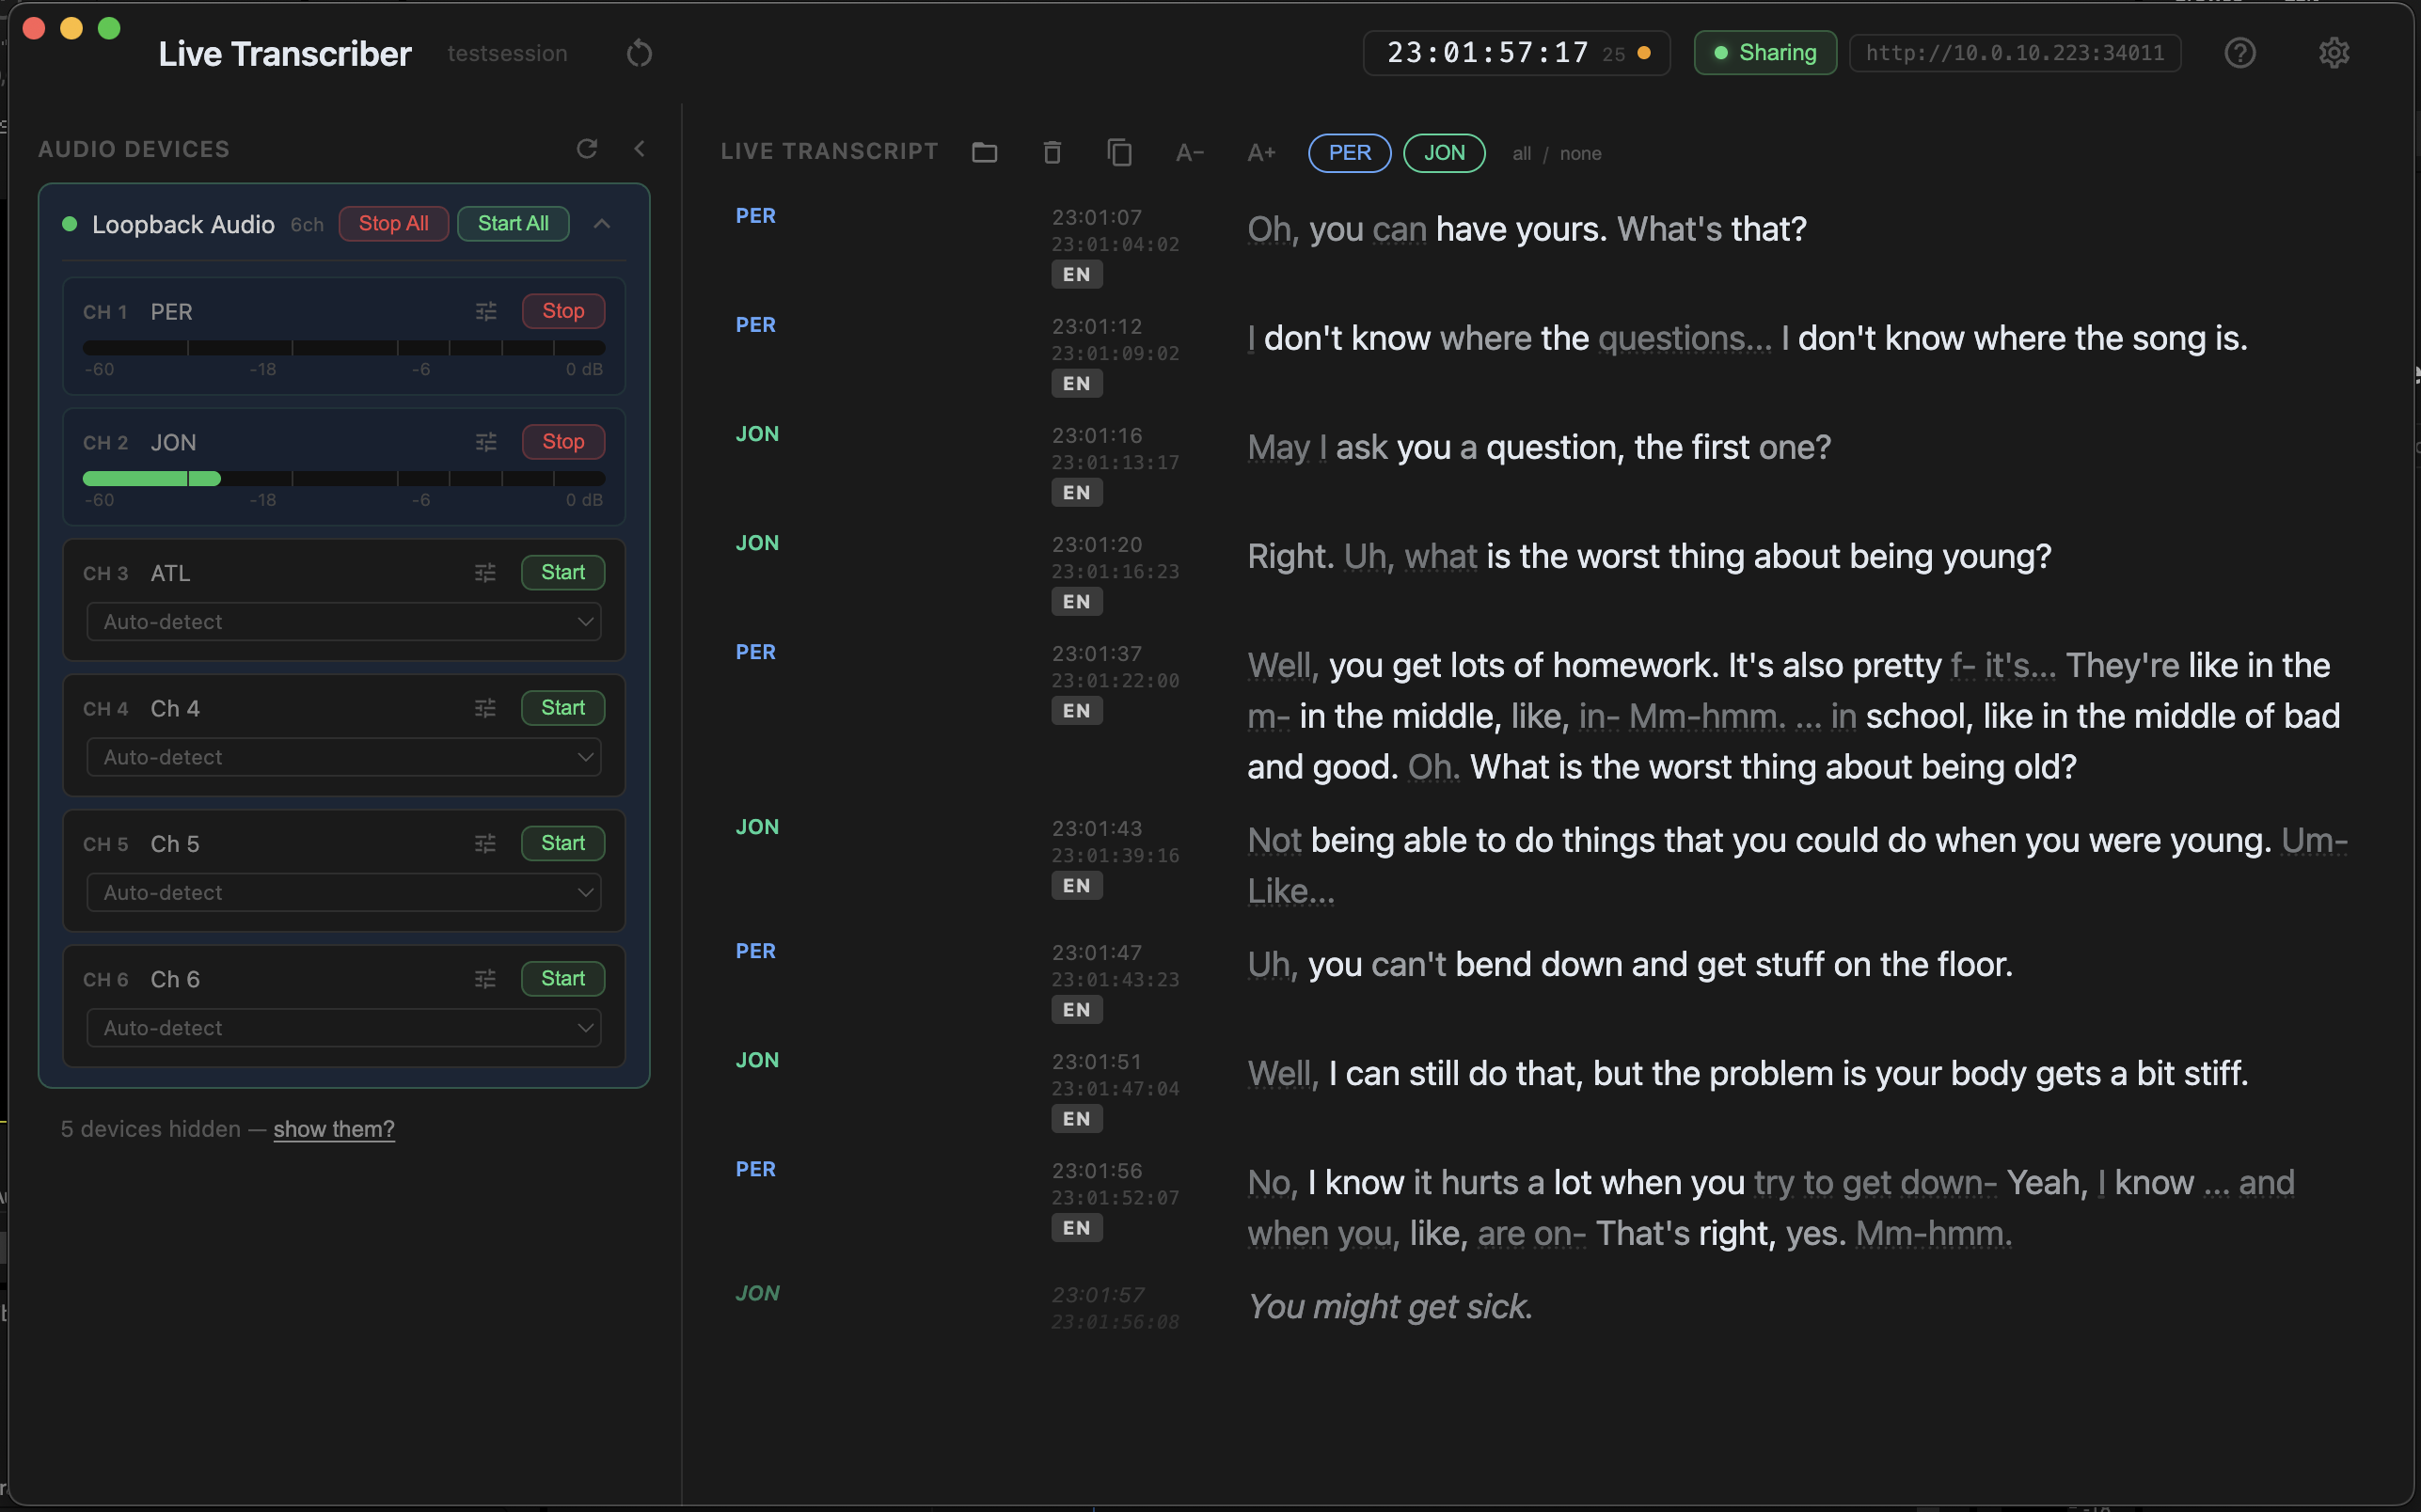This screenshot has width=2421, height=1512.
Task: Click JON speaker label at 23:01:43
Action: tap(757, 827)
